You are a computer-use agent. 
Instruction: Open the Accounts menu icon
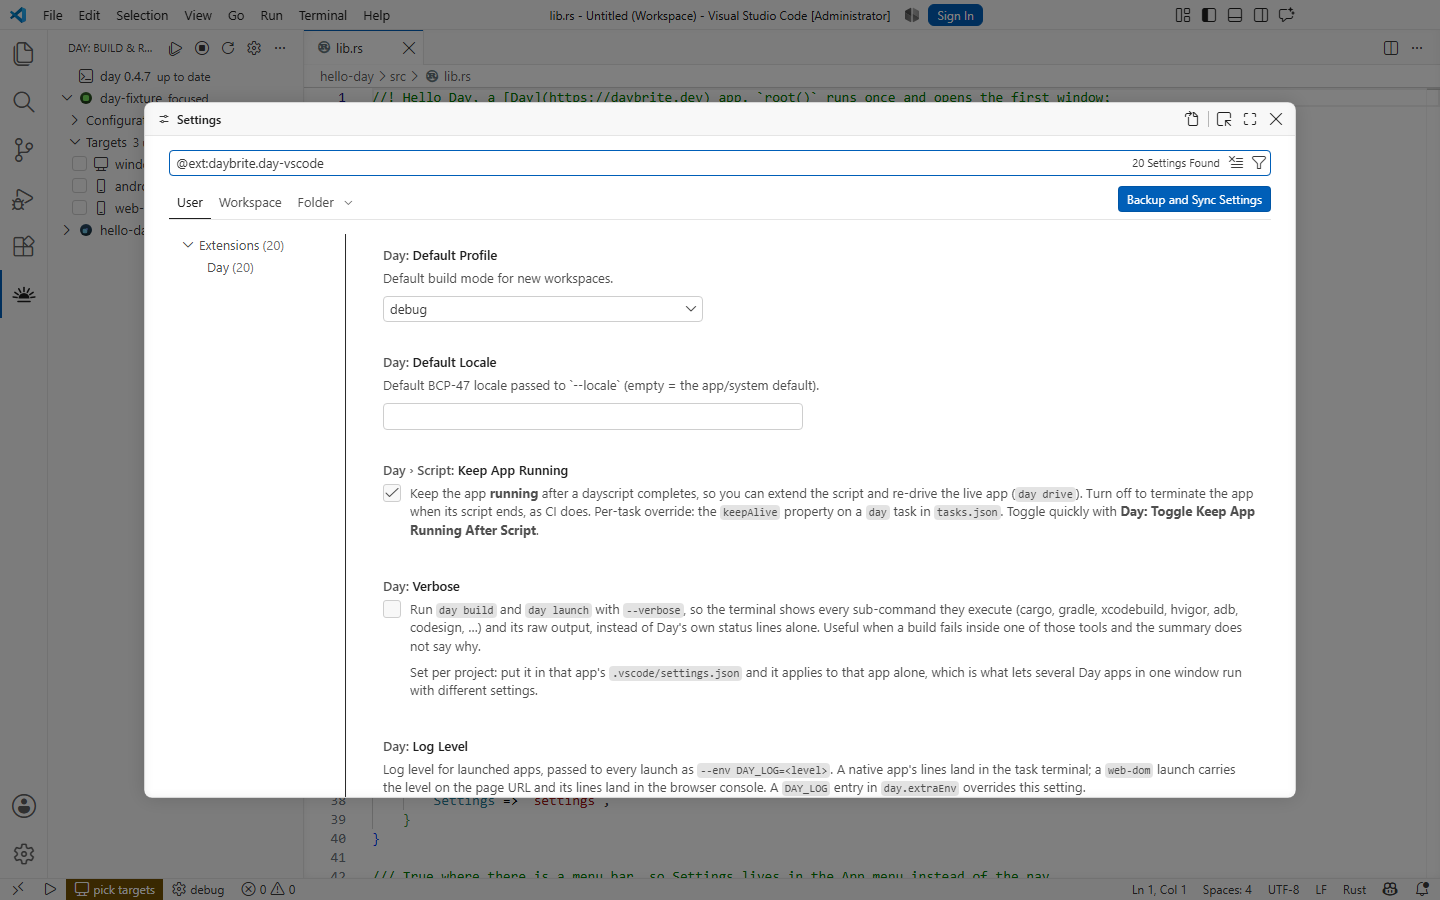[x=24, y=806]
